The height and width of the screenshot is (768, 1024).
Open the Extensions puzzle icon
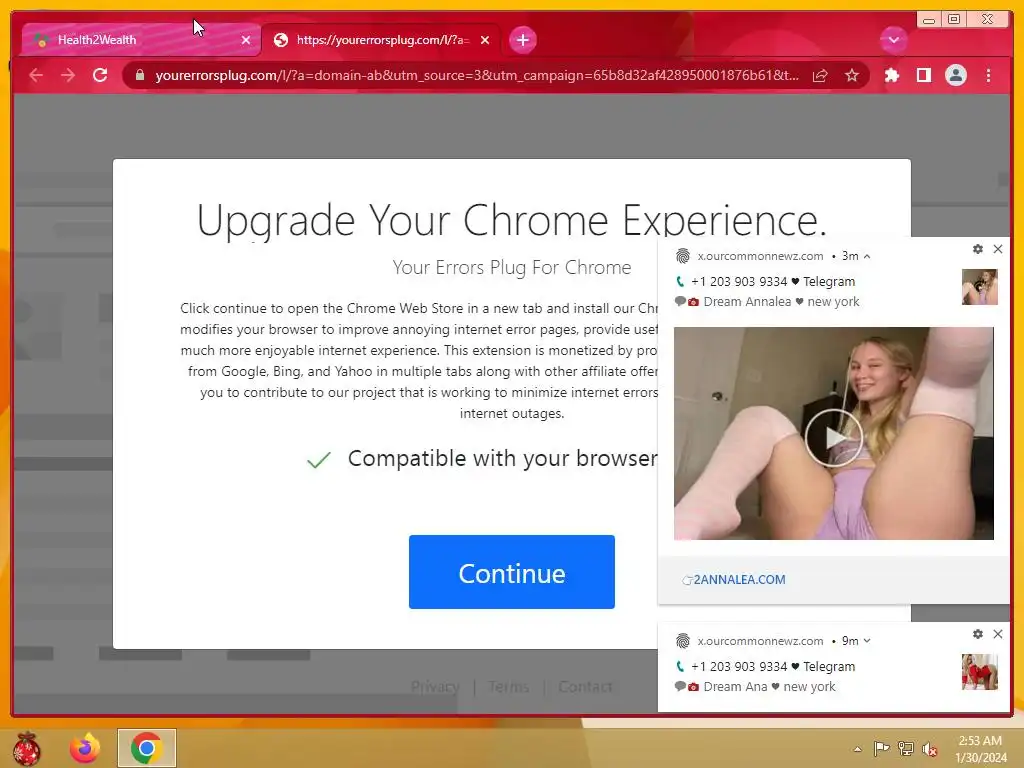tap(891, 75)
